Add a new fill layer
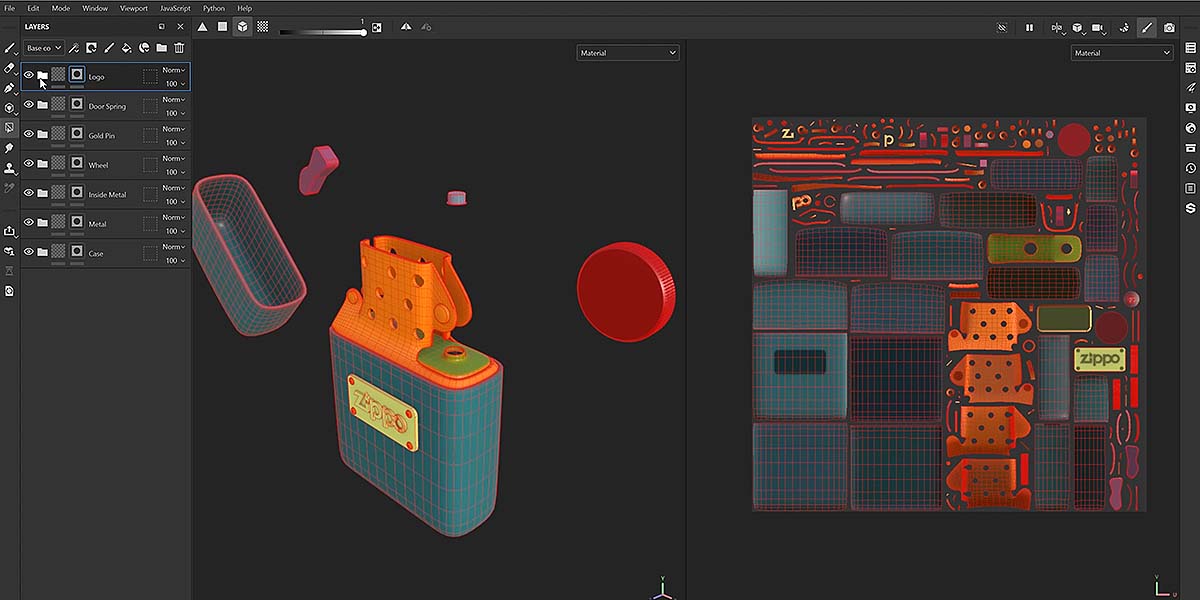 coord(126,47)
